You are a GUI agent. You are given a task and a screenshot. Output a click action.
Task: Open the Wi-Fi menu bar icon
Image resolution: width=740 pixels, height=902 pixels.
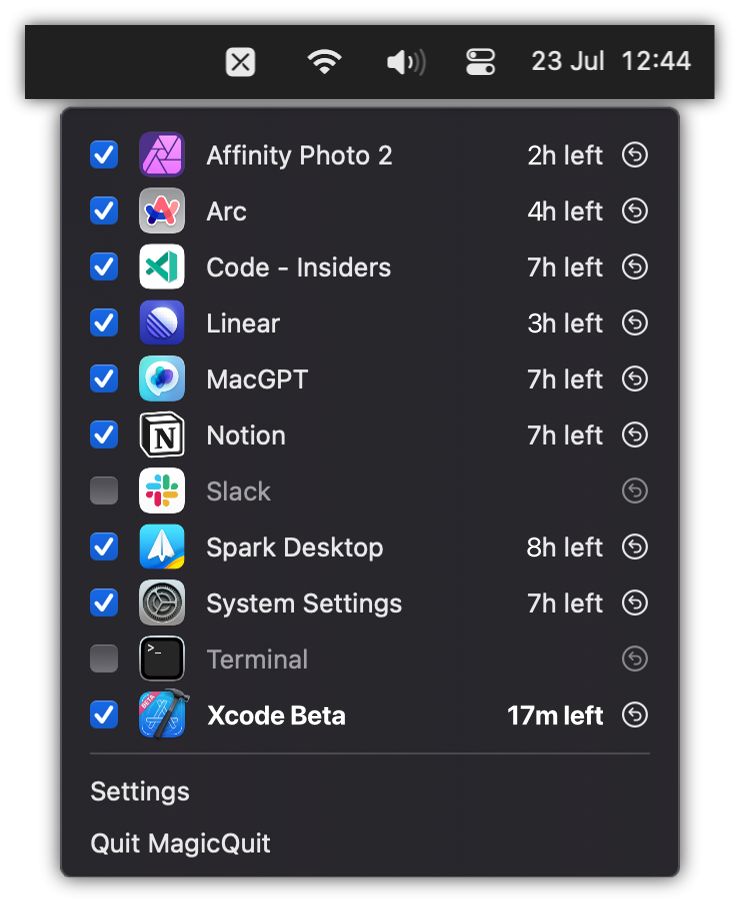pos(325,62)
